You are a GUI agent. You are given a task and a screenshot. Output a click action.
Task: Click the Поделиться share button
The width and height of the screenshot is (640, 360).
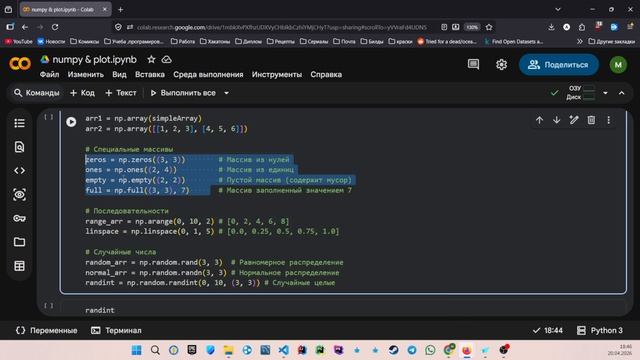point(559,64)
